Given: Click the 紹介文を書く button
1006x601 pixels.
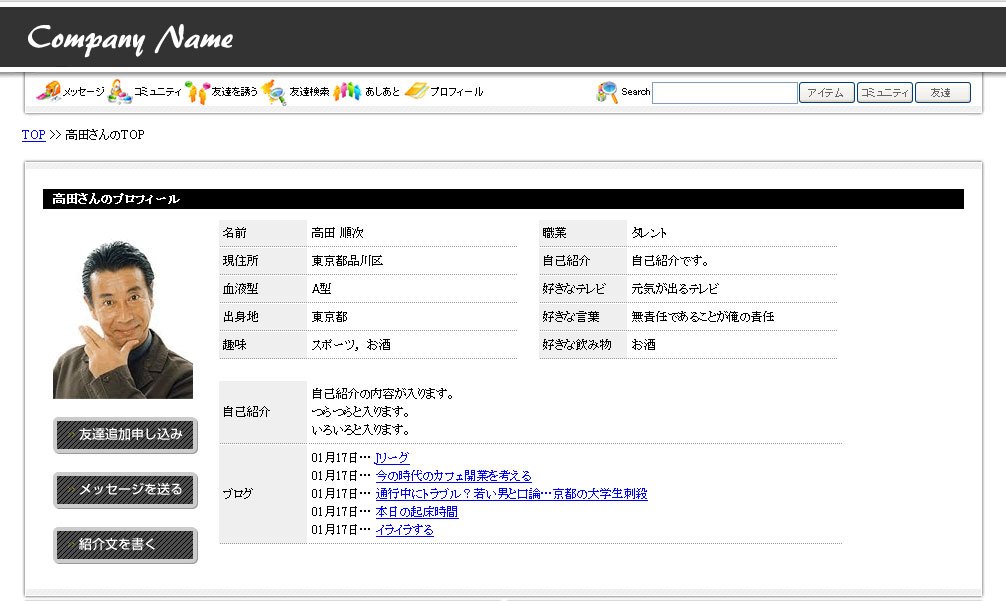Looking at the screenshot, I should click(x=125, y=545).
